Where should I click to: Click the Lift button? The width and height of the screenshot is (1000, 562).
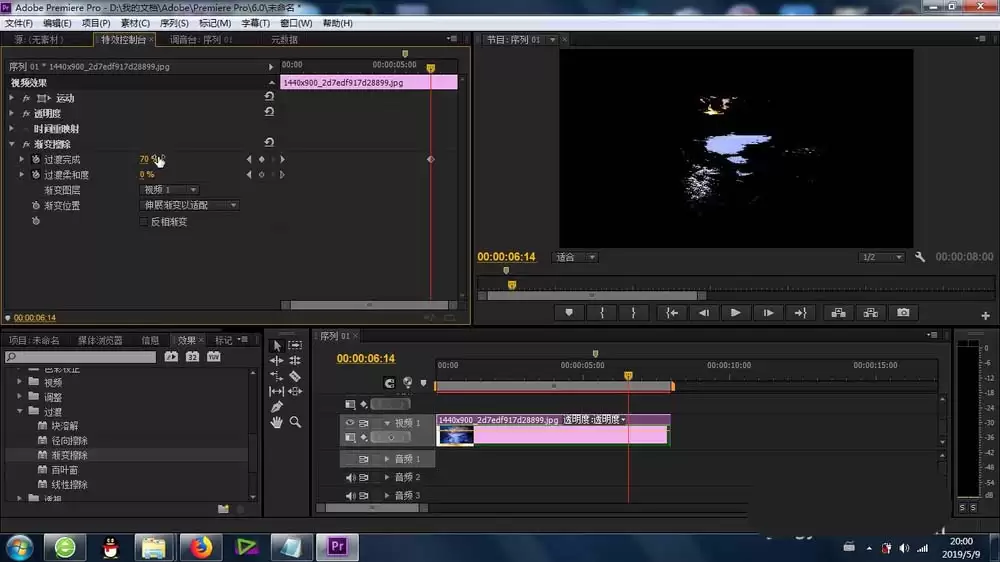click(x=839, y=313)
